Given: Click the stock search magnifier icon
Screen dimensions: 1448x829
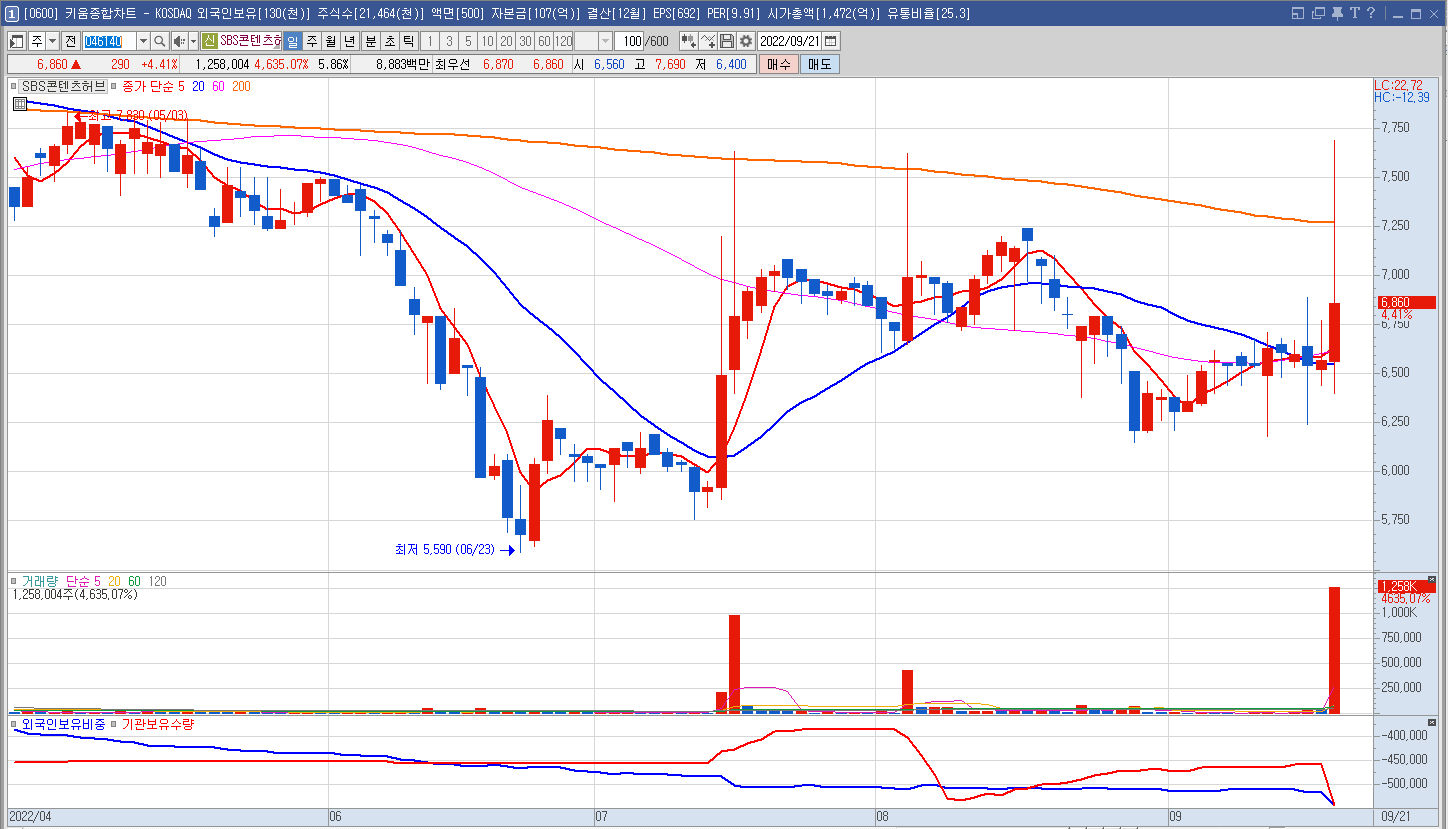Looking at the screenshot, I should click(x=160, y=41).
